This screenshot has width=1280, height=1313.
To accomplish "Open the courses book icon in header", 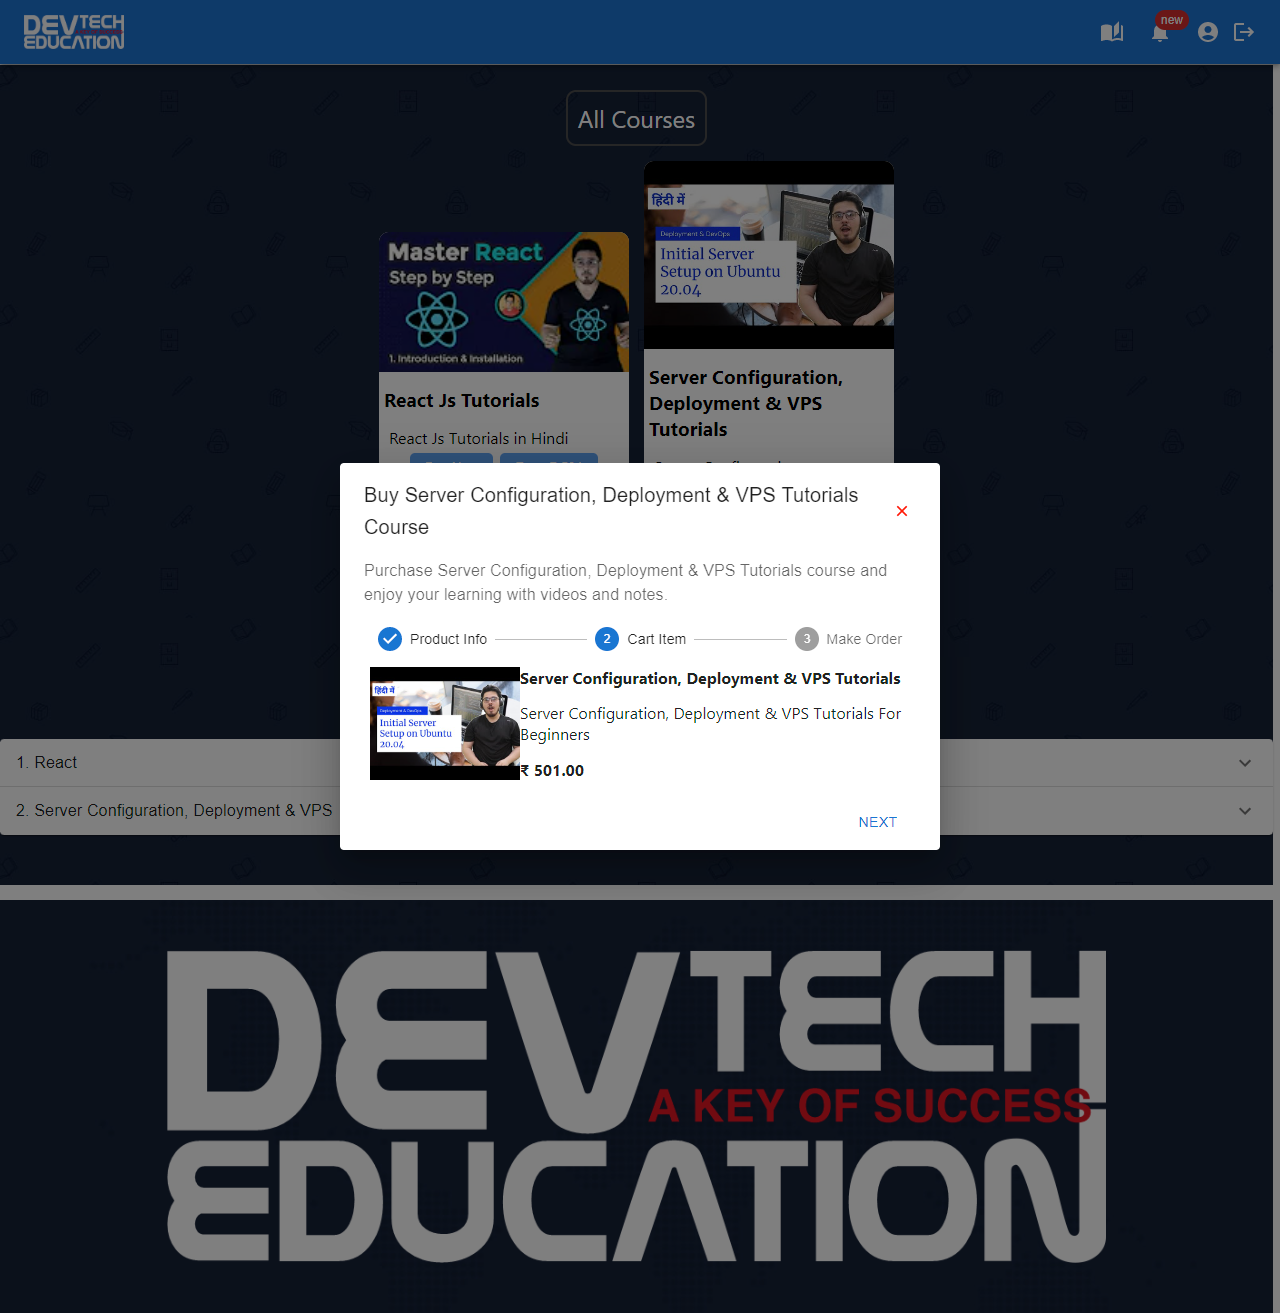I will 1112,32.
